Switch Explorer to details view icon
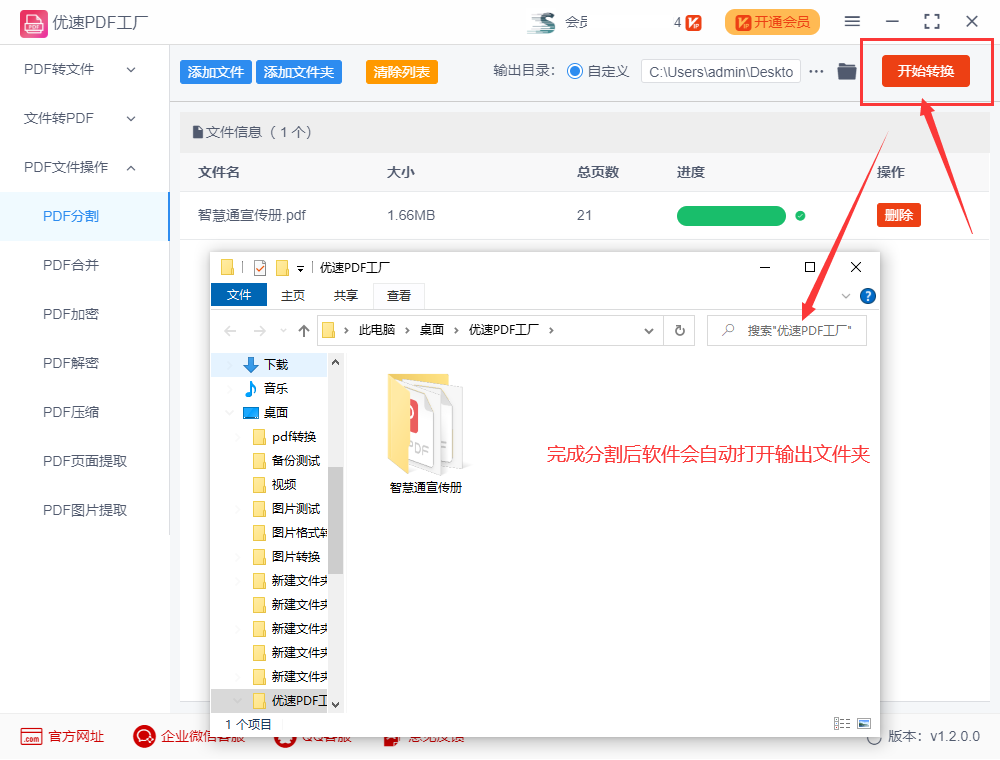Viewport: 1000px width, 760px height. pos(842,723)
